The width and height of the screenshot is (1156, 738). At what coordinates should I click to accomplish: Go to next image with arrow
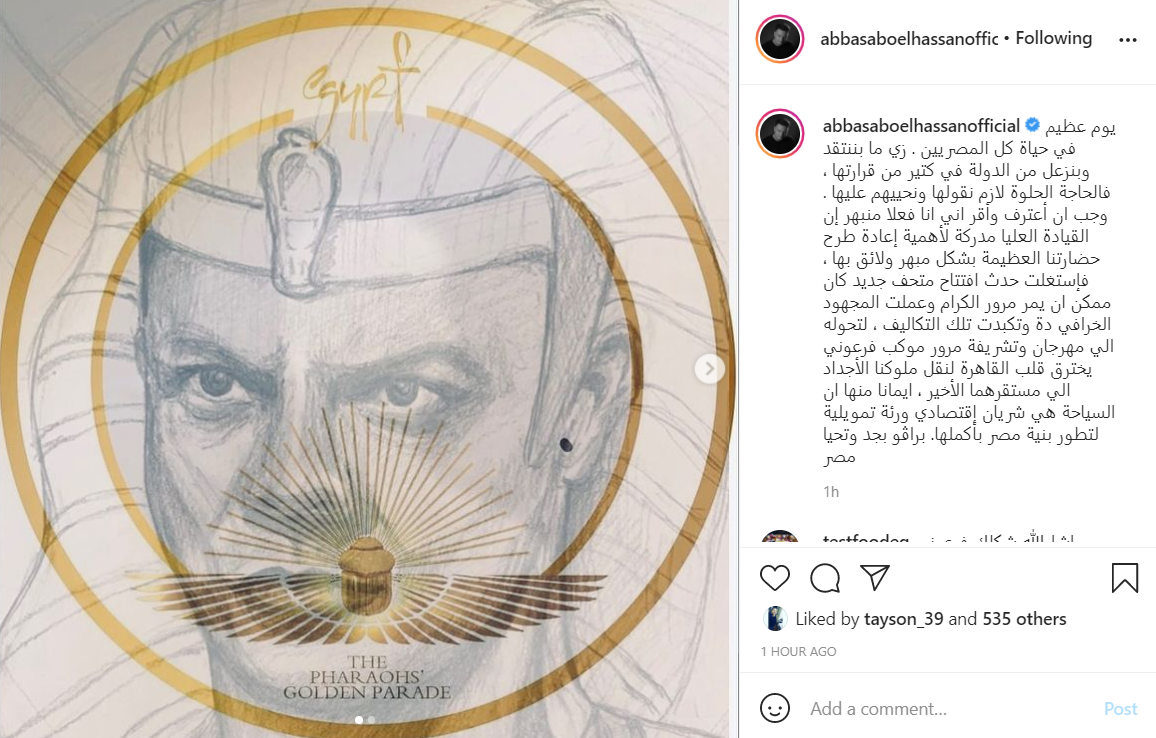pos(709,369)
